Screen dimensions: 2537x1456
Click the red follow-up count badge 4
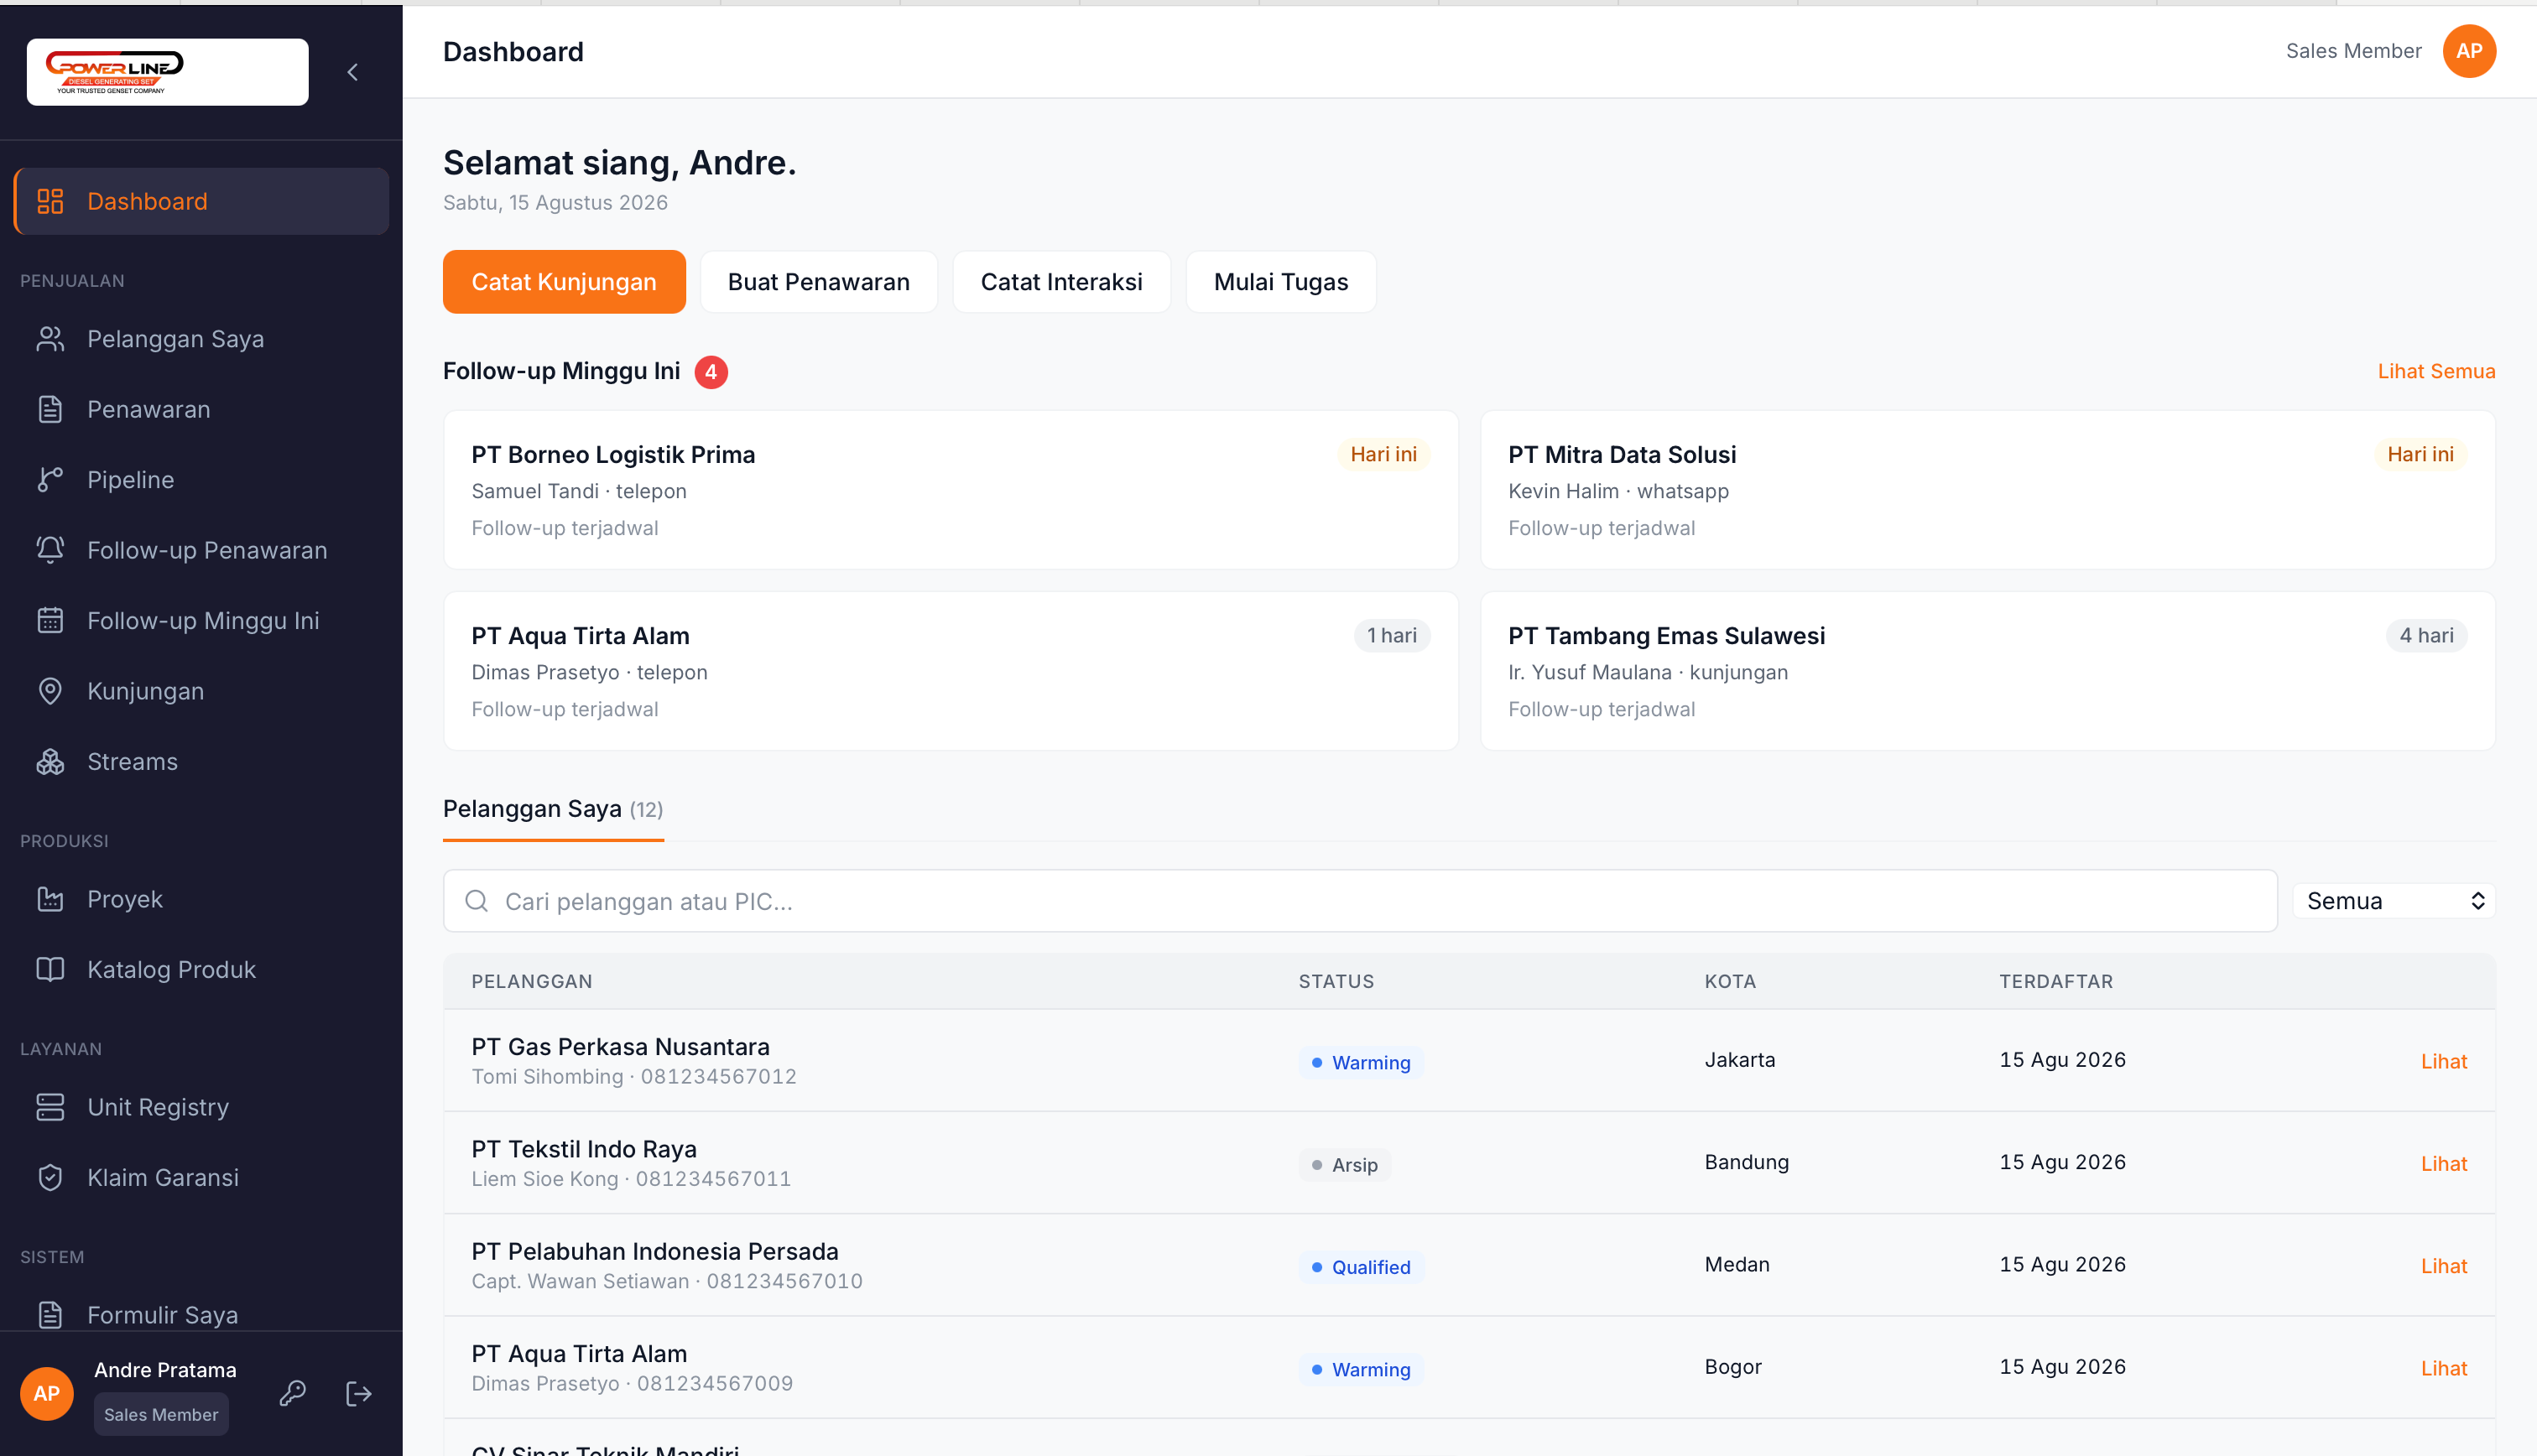(x=711, y=372)
